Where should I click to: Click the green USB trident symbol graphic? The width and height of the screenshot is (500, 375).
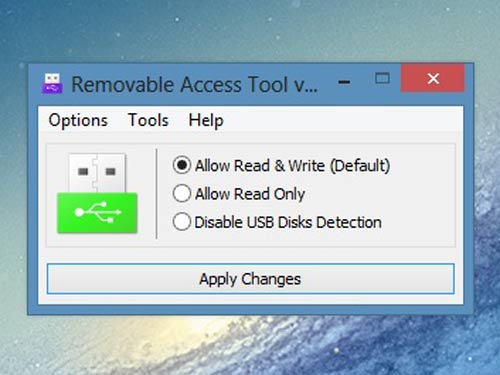[x=97, y=212]
